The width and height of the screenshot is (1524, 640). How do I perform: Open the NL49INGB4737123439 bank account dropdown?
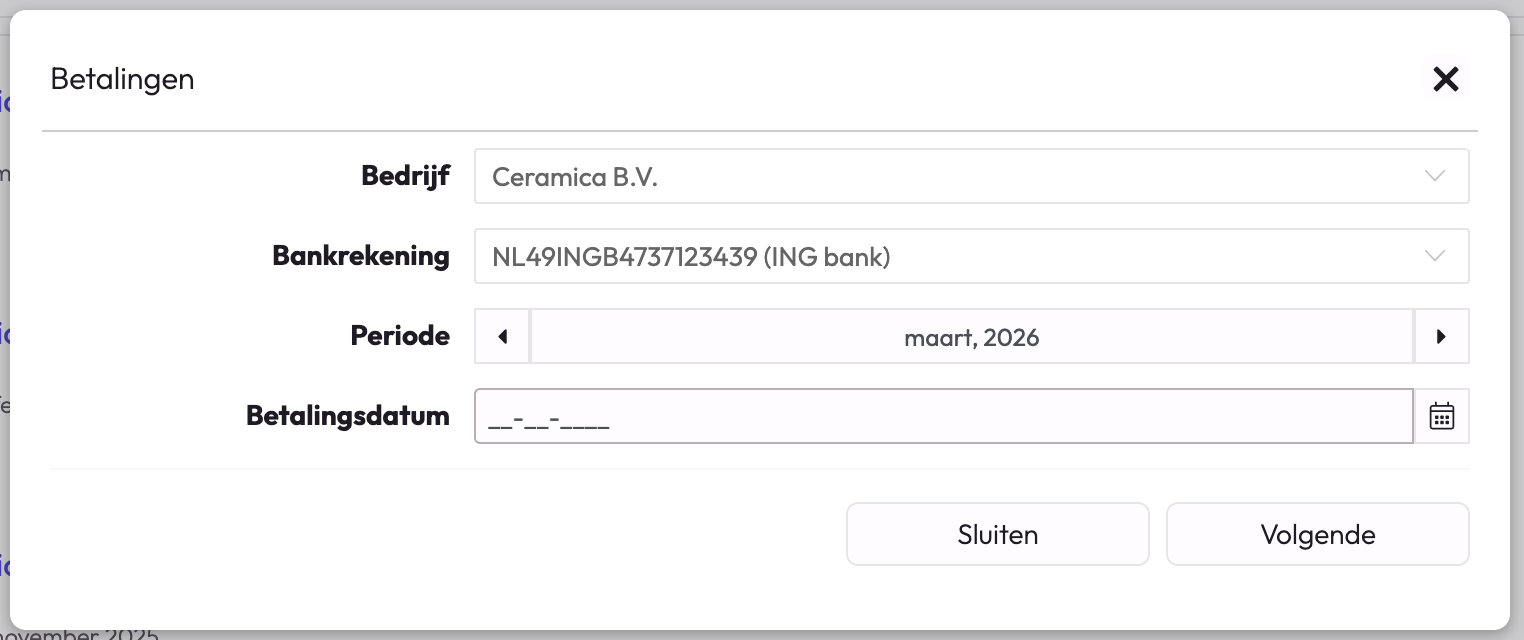click(950, 256)
